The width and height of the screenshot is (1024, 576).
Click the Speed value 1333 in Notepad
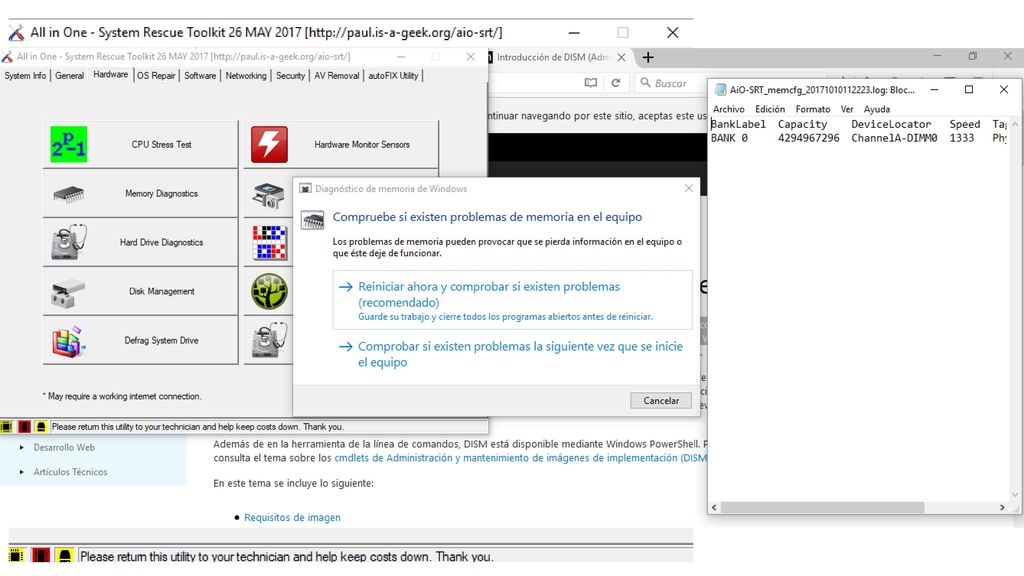tap(961, 138)
